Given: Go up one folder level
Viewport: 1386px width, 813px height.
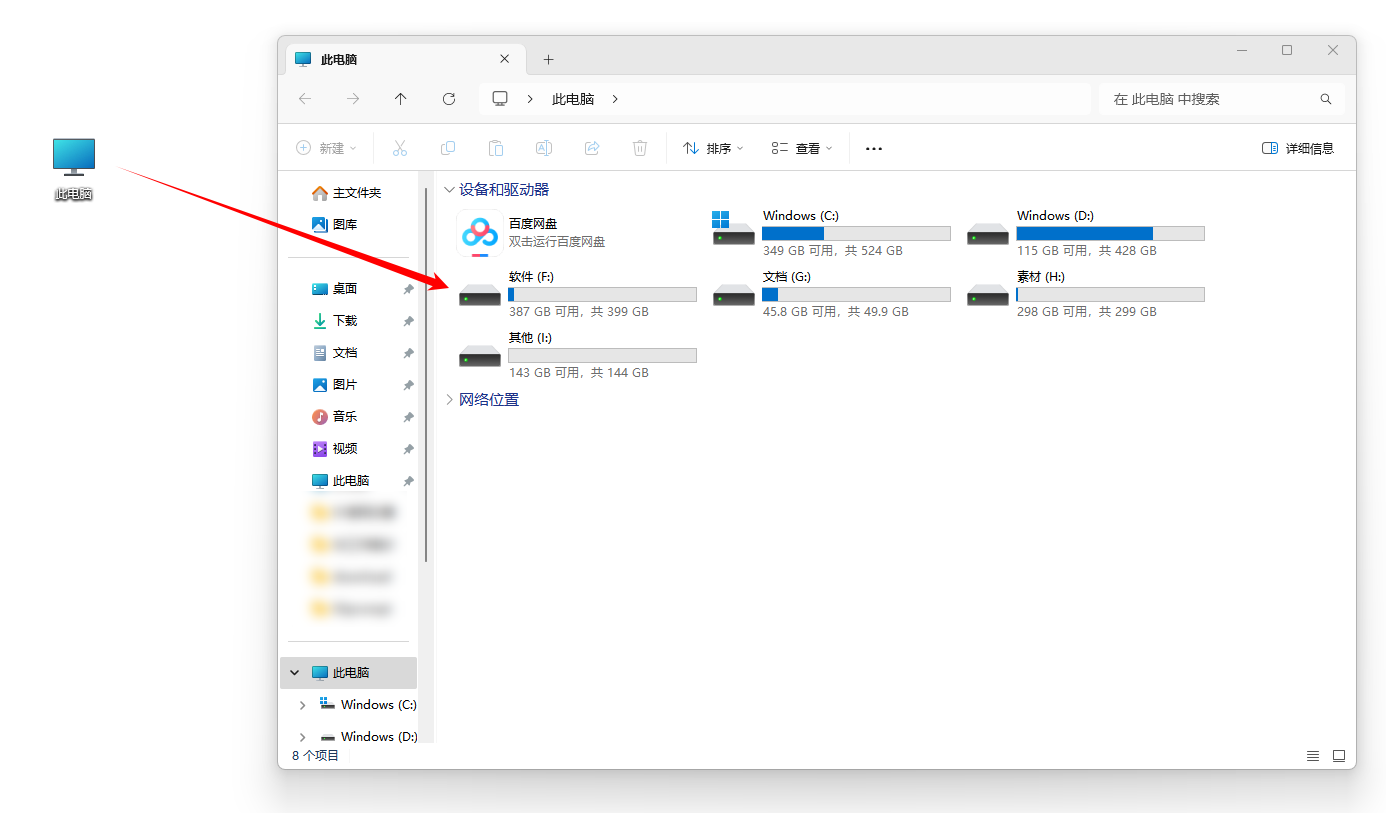Looking at the screenshot, I should (x=401, y=99).
